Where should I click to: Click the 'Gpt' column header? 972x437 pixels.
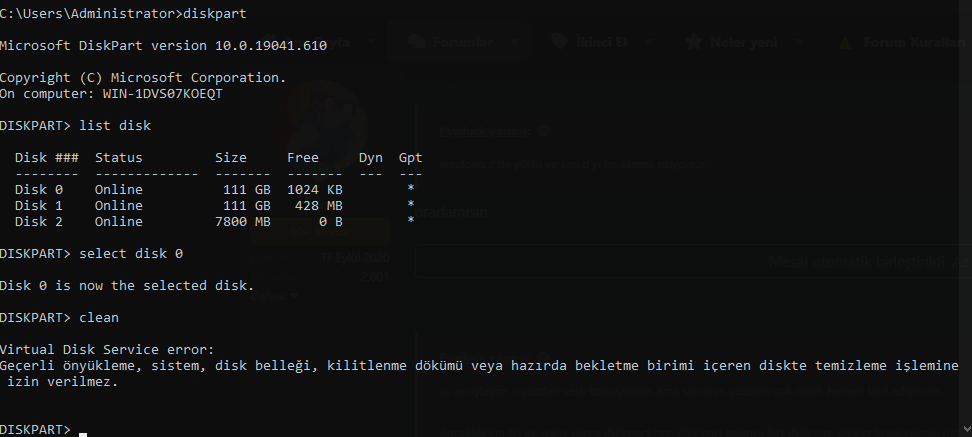pyautogui.click(x=410, y=157)
